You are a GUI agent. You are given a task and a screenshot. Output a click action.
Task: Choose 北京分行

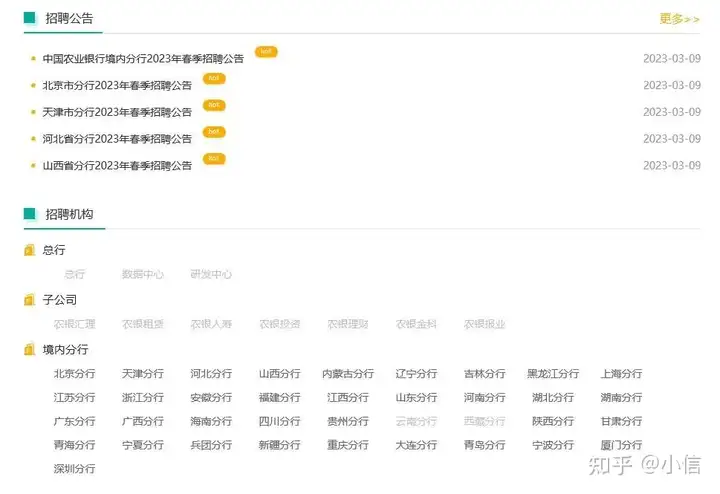[74, 374]
